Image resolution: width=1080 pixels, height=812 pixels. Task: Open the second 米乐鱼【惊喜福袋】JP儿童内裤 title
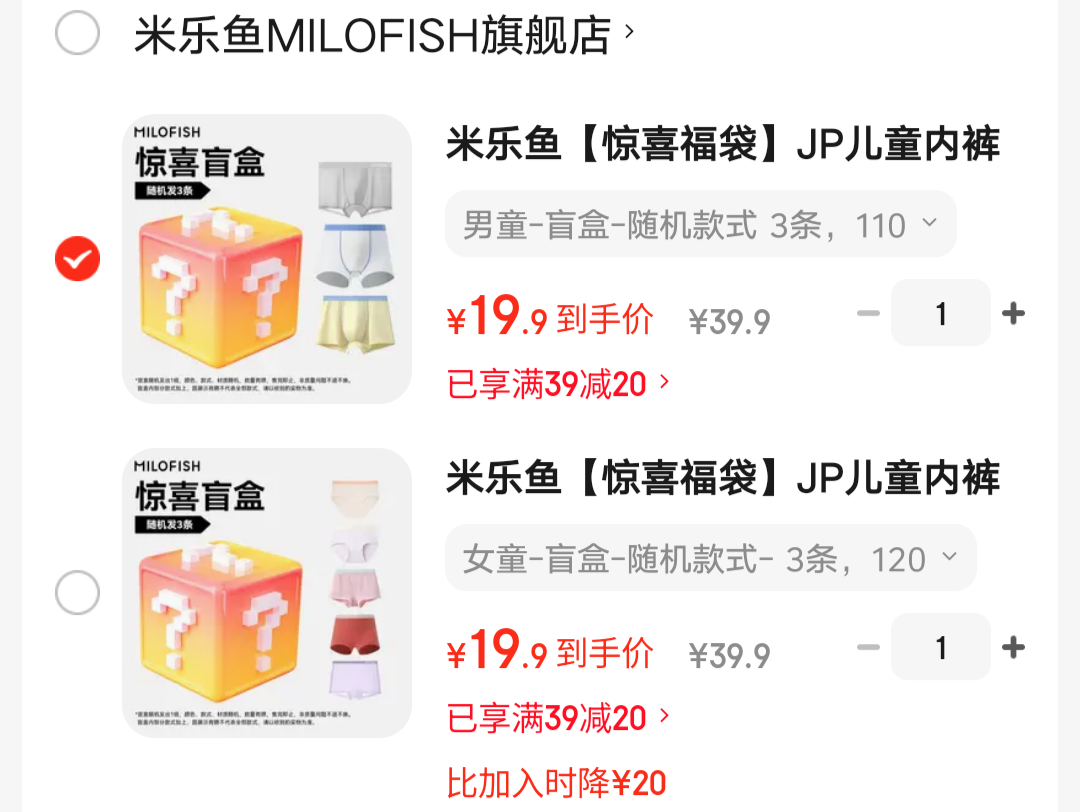point(723,477)
